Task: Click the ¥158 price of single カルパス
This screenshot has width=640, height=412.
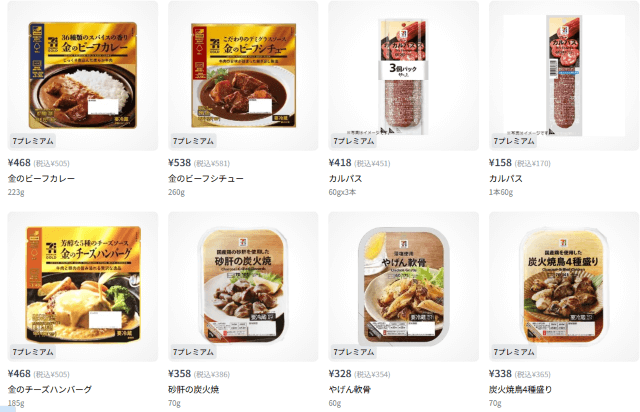Action: pyautogui.click(x=500, y=163)
